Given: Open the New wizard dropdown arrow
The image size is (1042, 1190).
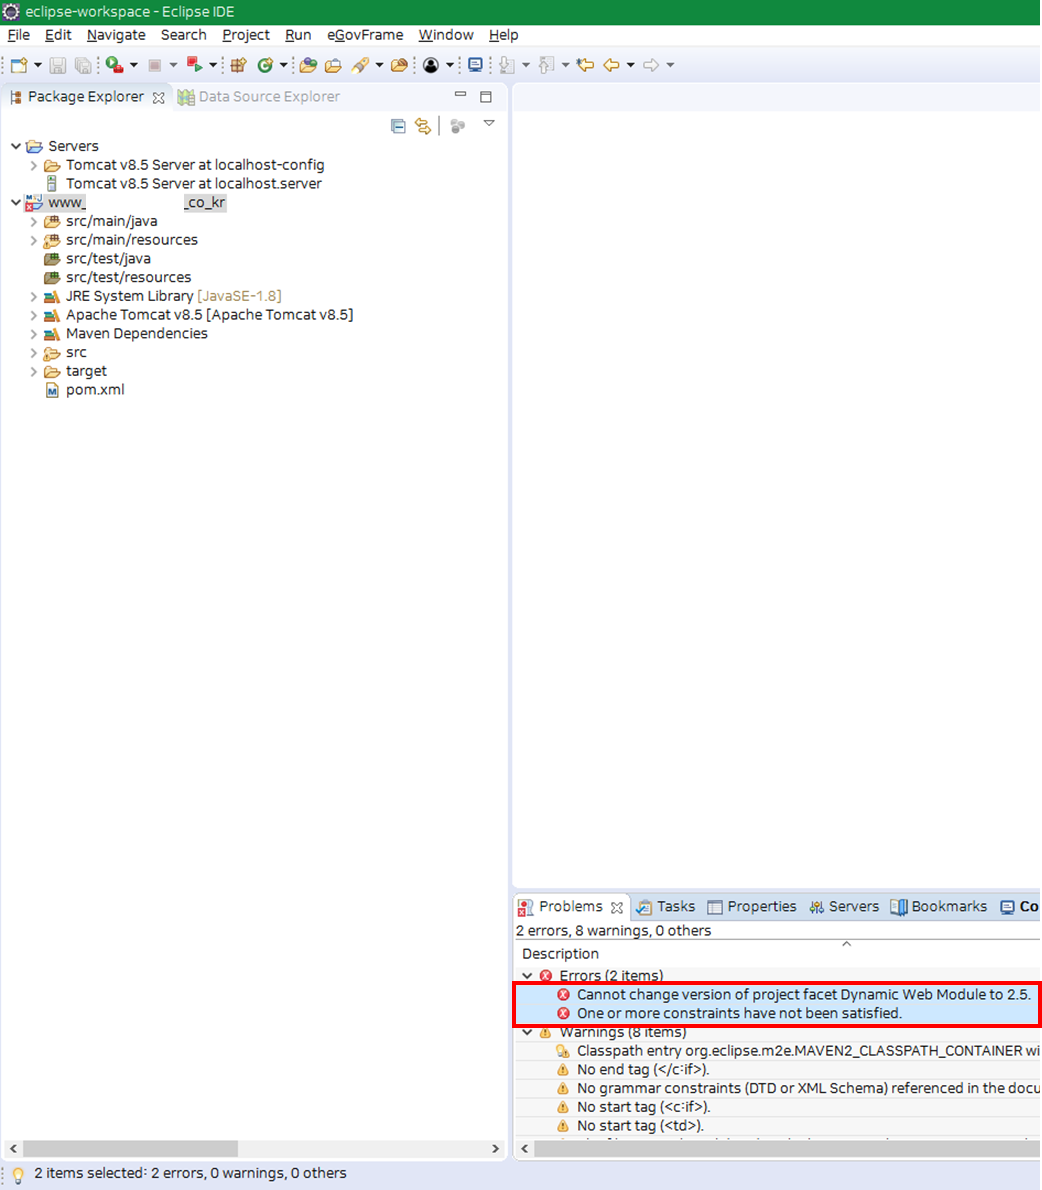Looking at the screenshot, I should click(38, 65).
